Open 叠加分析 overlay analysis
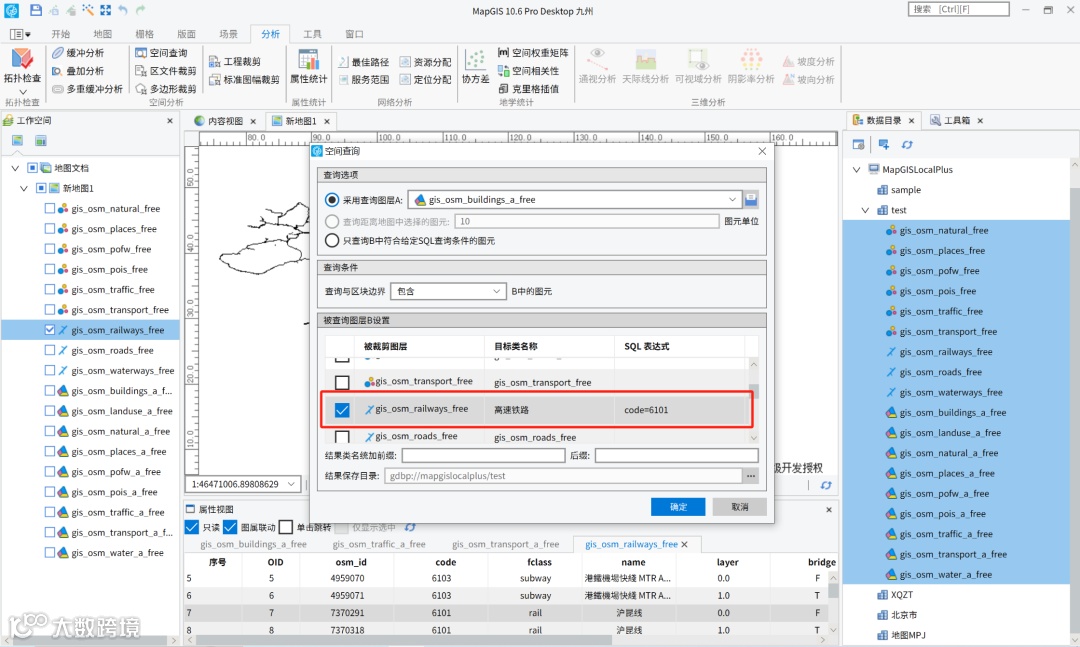The image size is (1080, 647). 78,71
